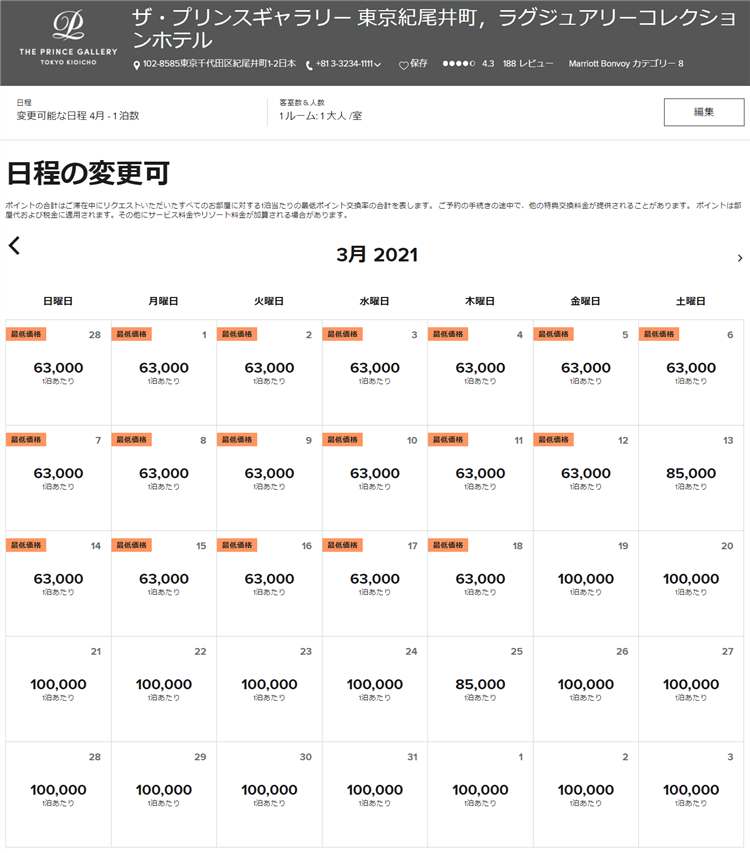Go to previous month with left arrow
750x853 pixels.
[14, 246]
